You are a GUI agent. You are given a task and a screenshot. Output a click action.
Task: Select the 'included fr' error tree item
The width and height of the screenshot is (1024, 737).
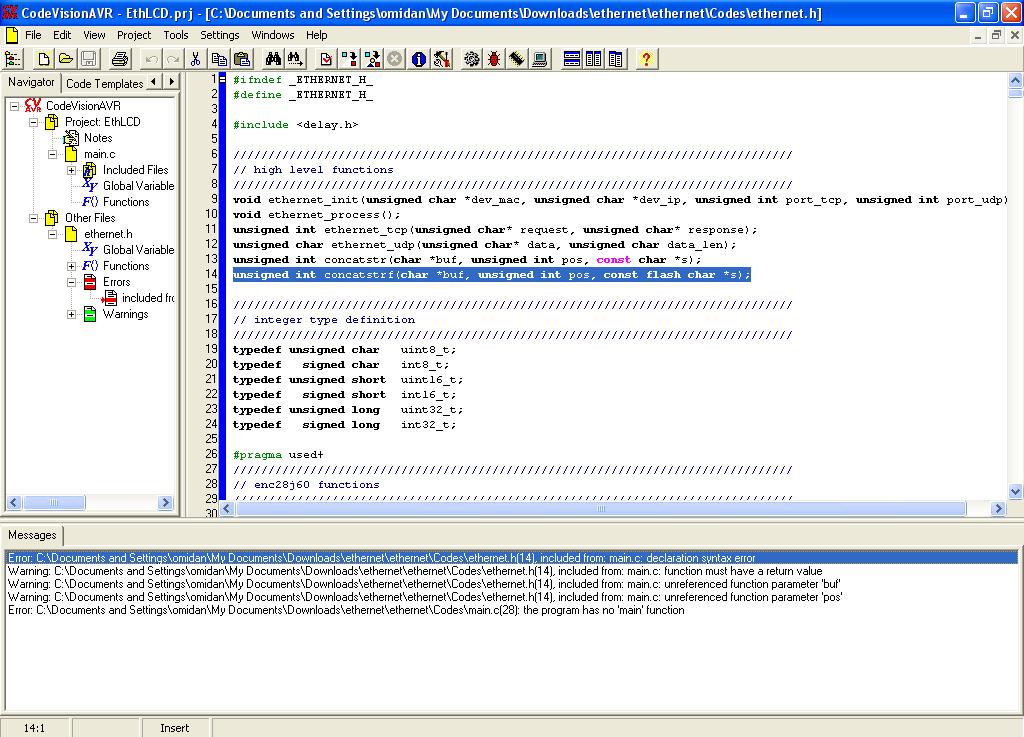click(148, 298)
